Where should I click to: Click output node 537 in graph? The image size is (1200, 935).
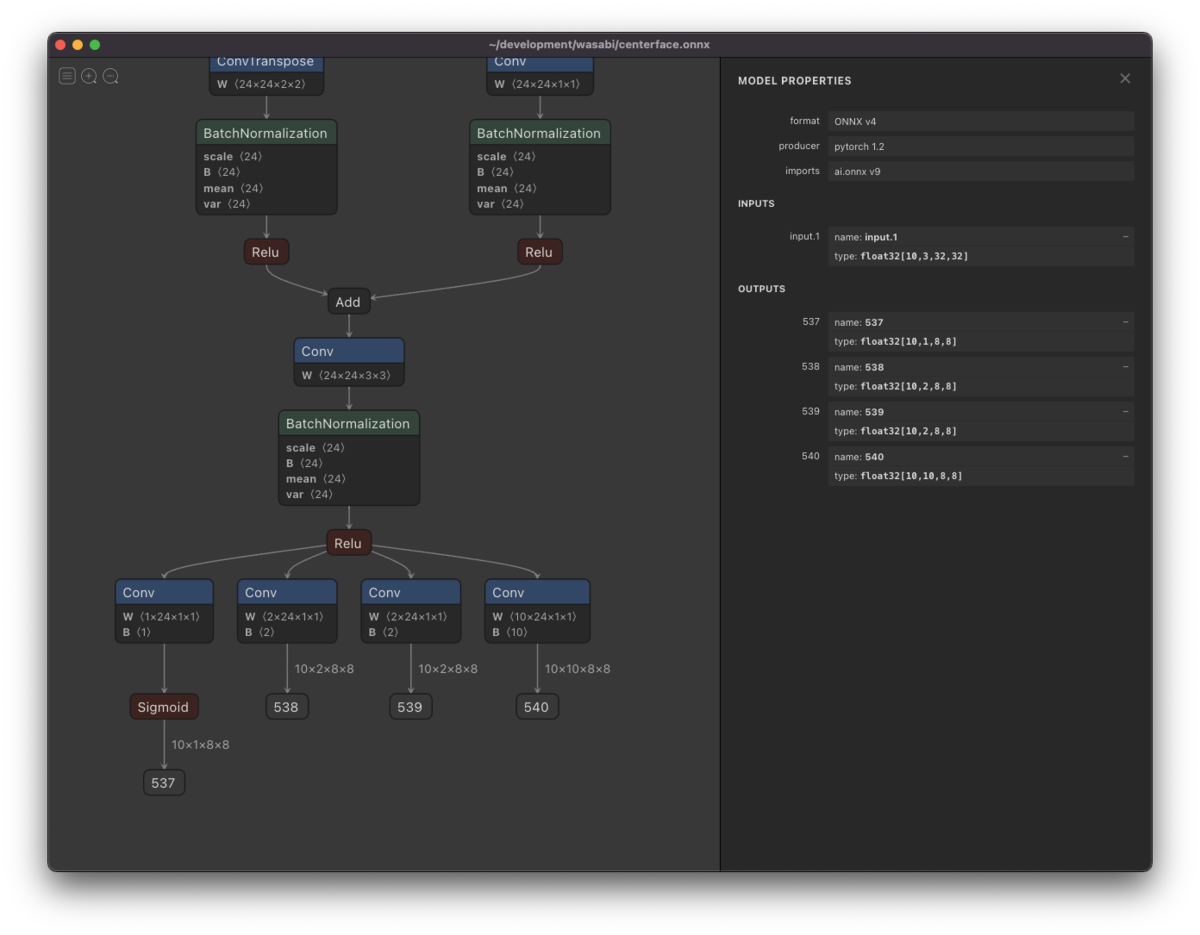(x=164, y=783)
